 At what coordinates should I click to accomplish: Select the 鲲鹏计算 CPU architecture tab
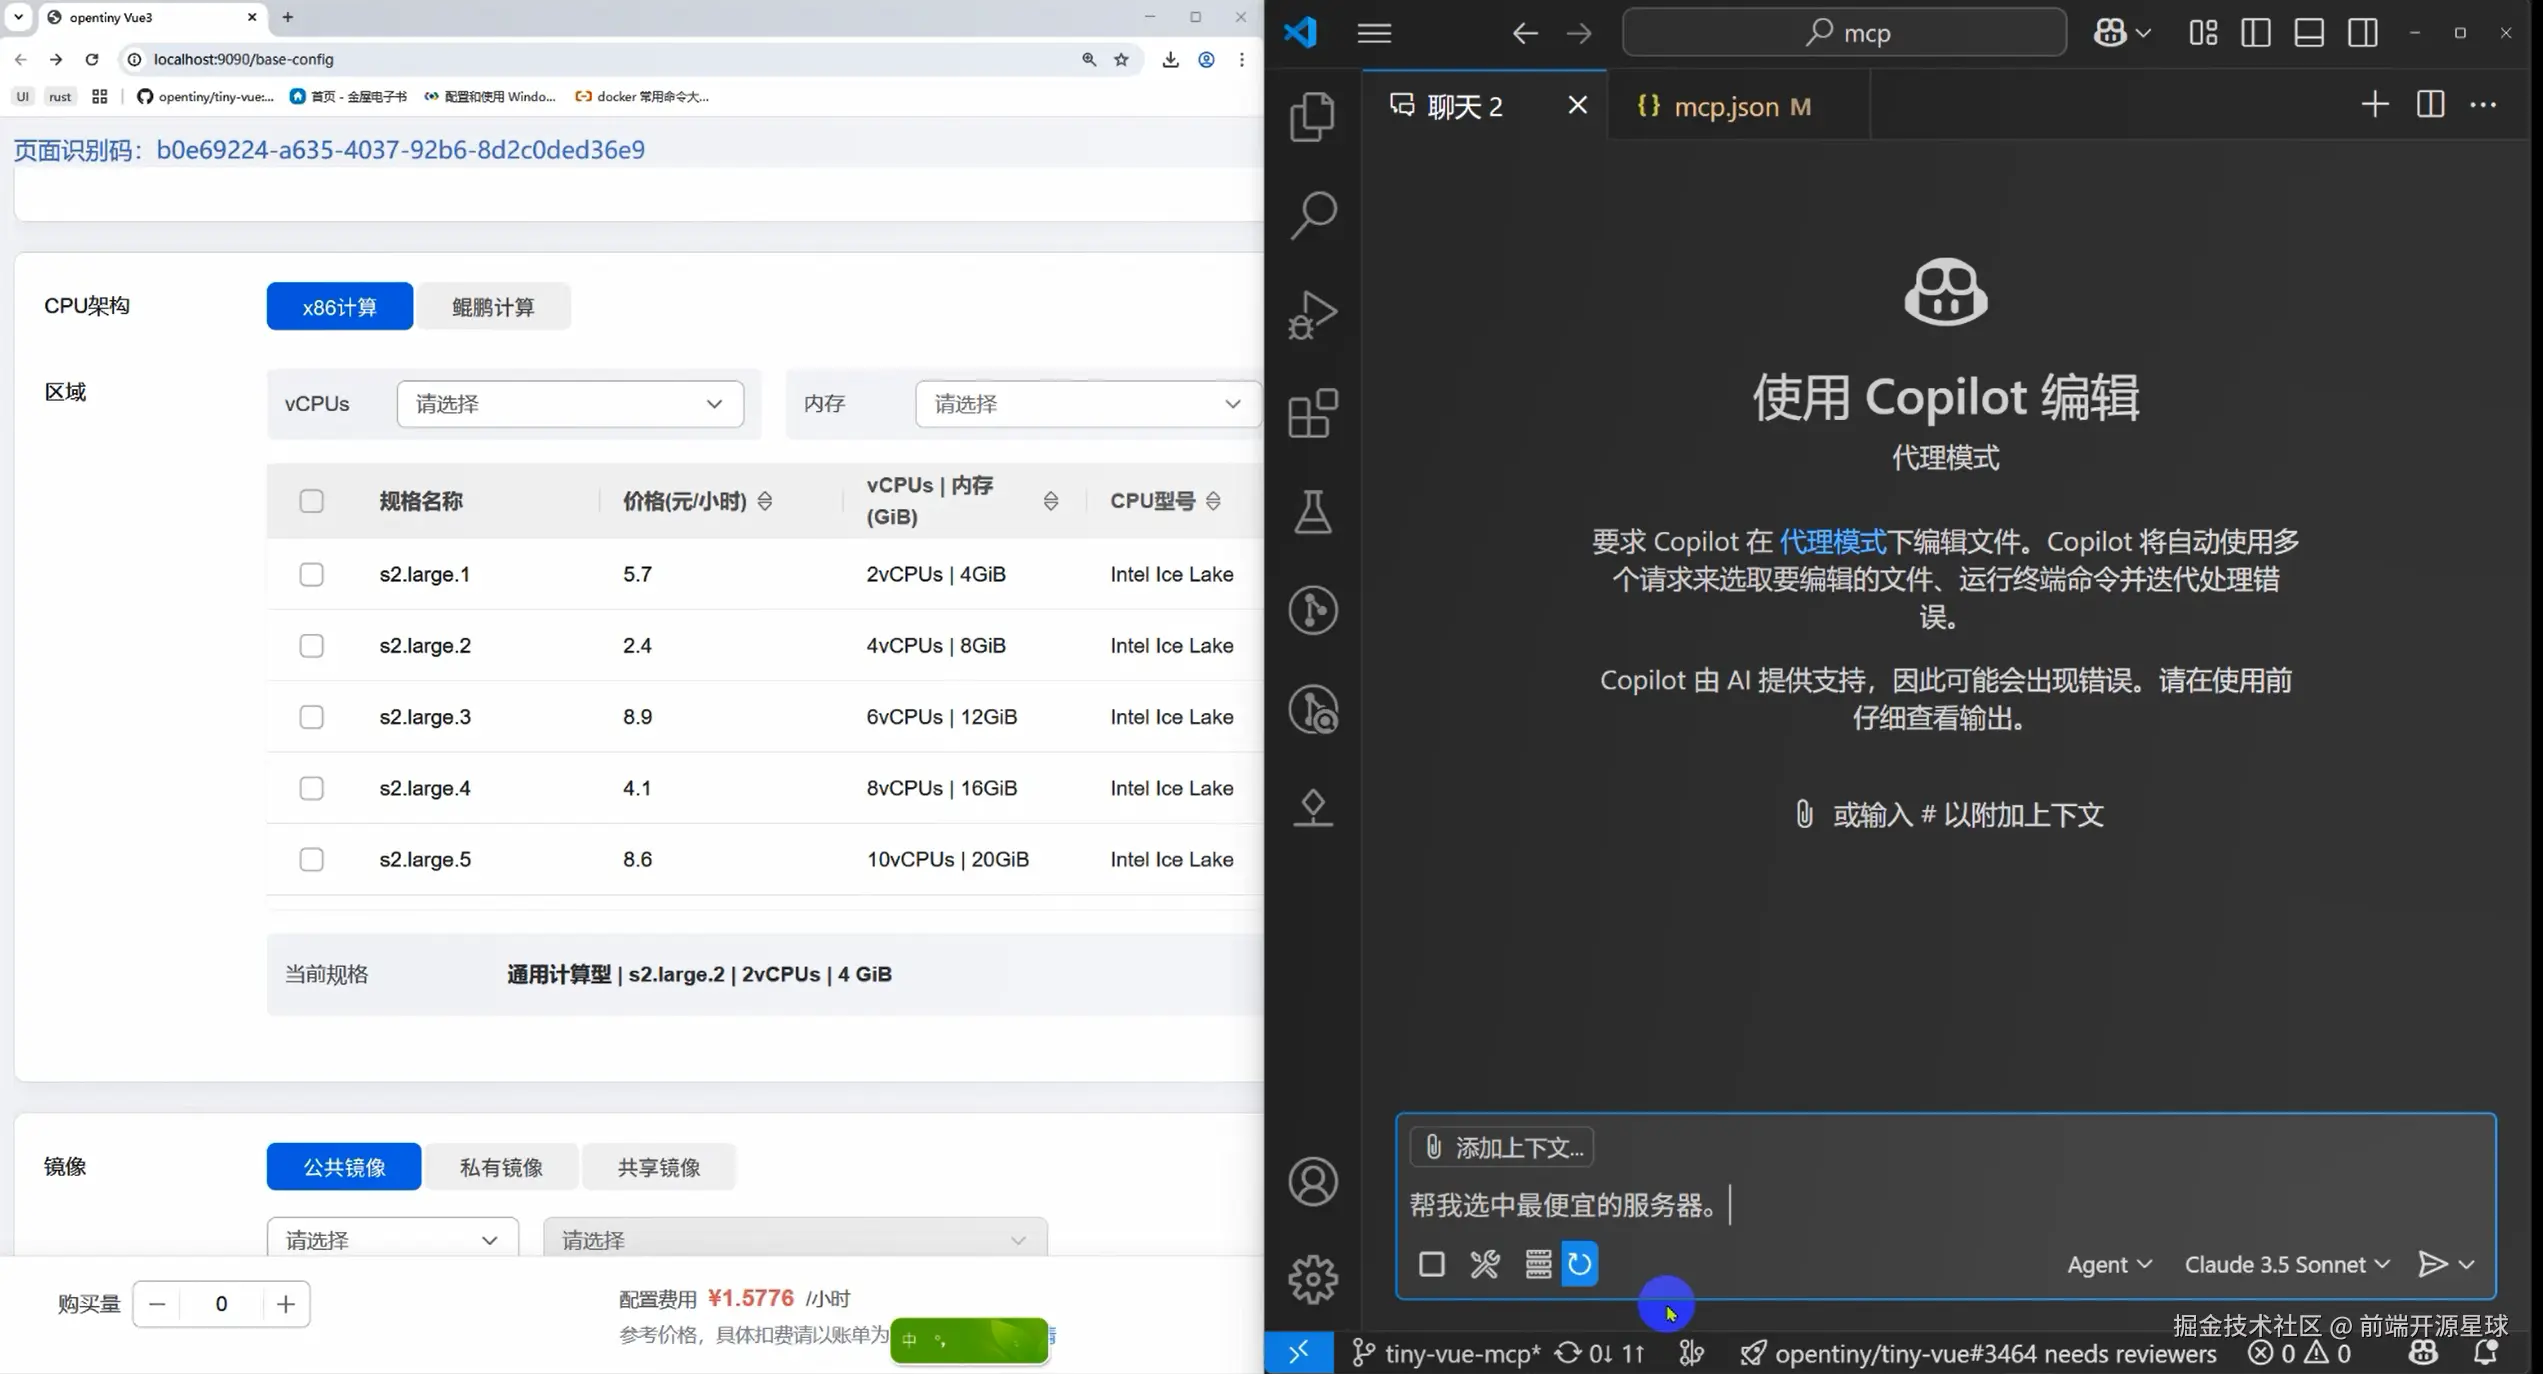(494, 306)
